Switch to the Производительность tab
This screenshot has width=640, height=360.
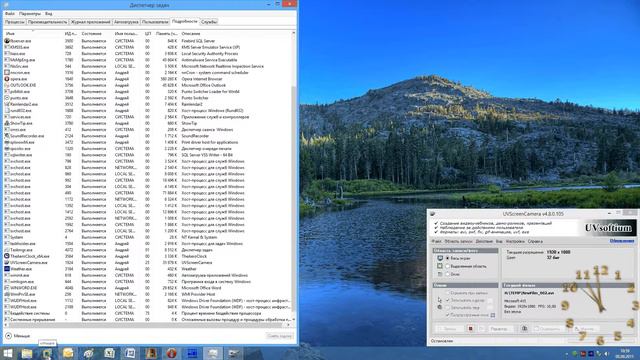(47, 22)
